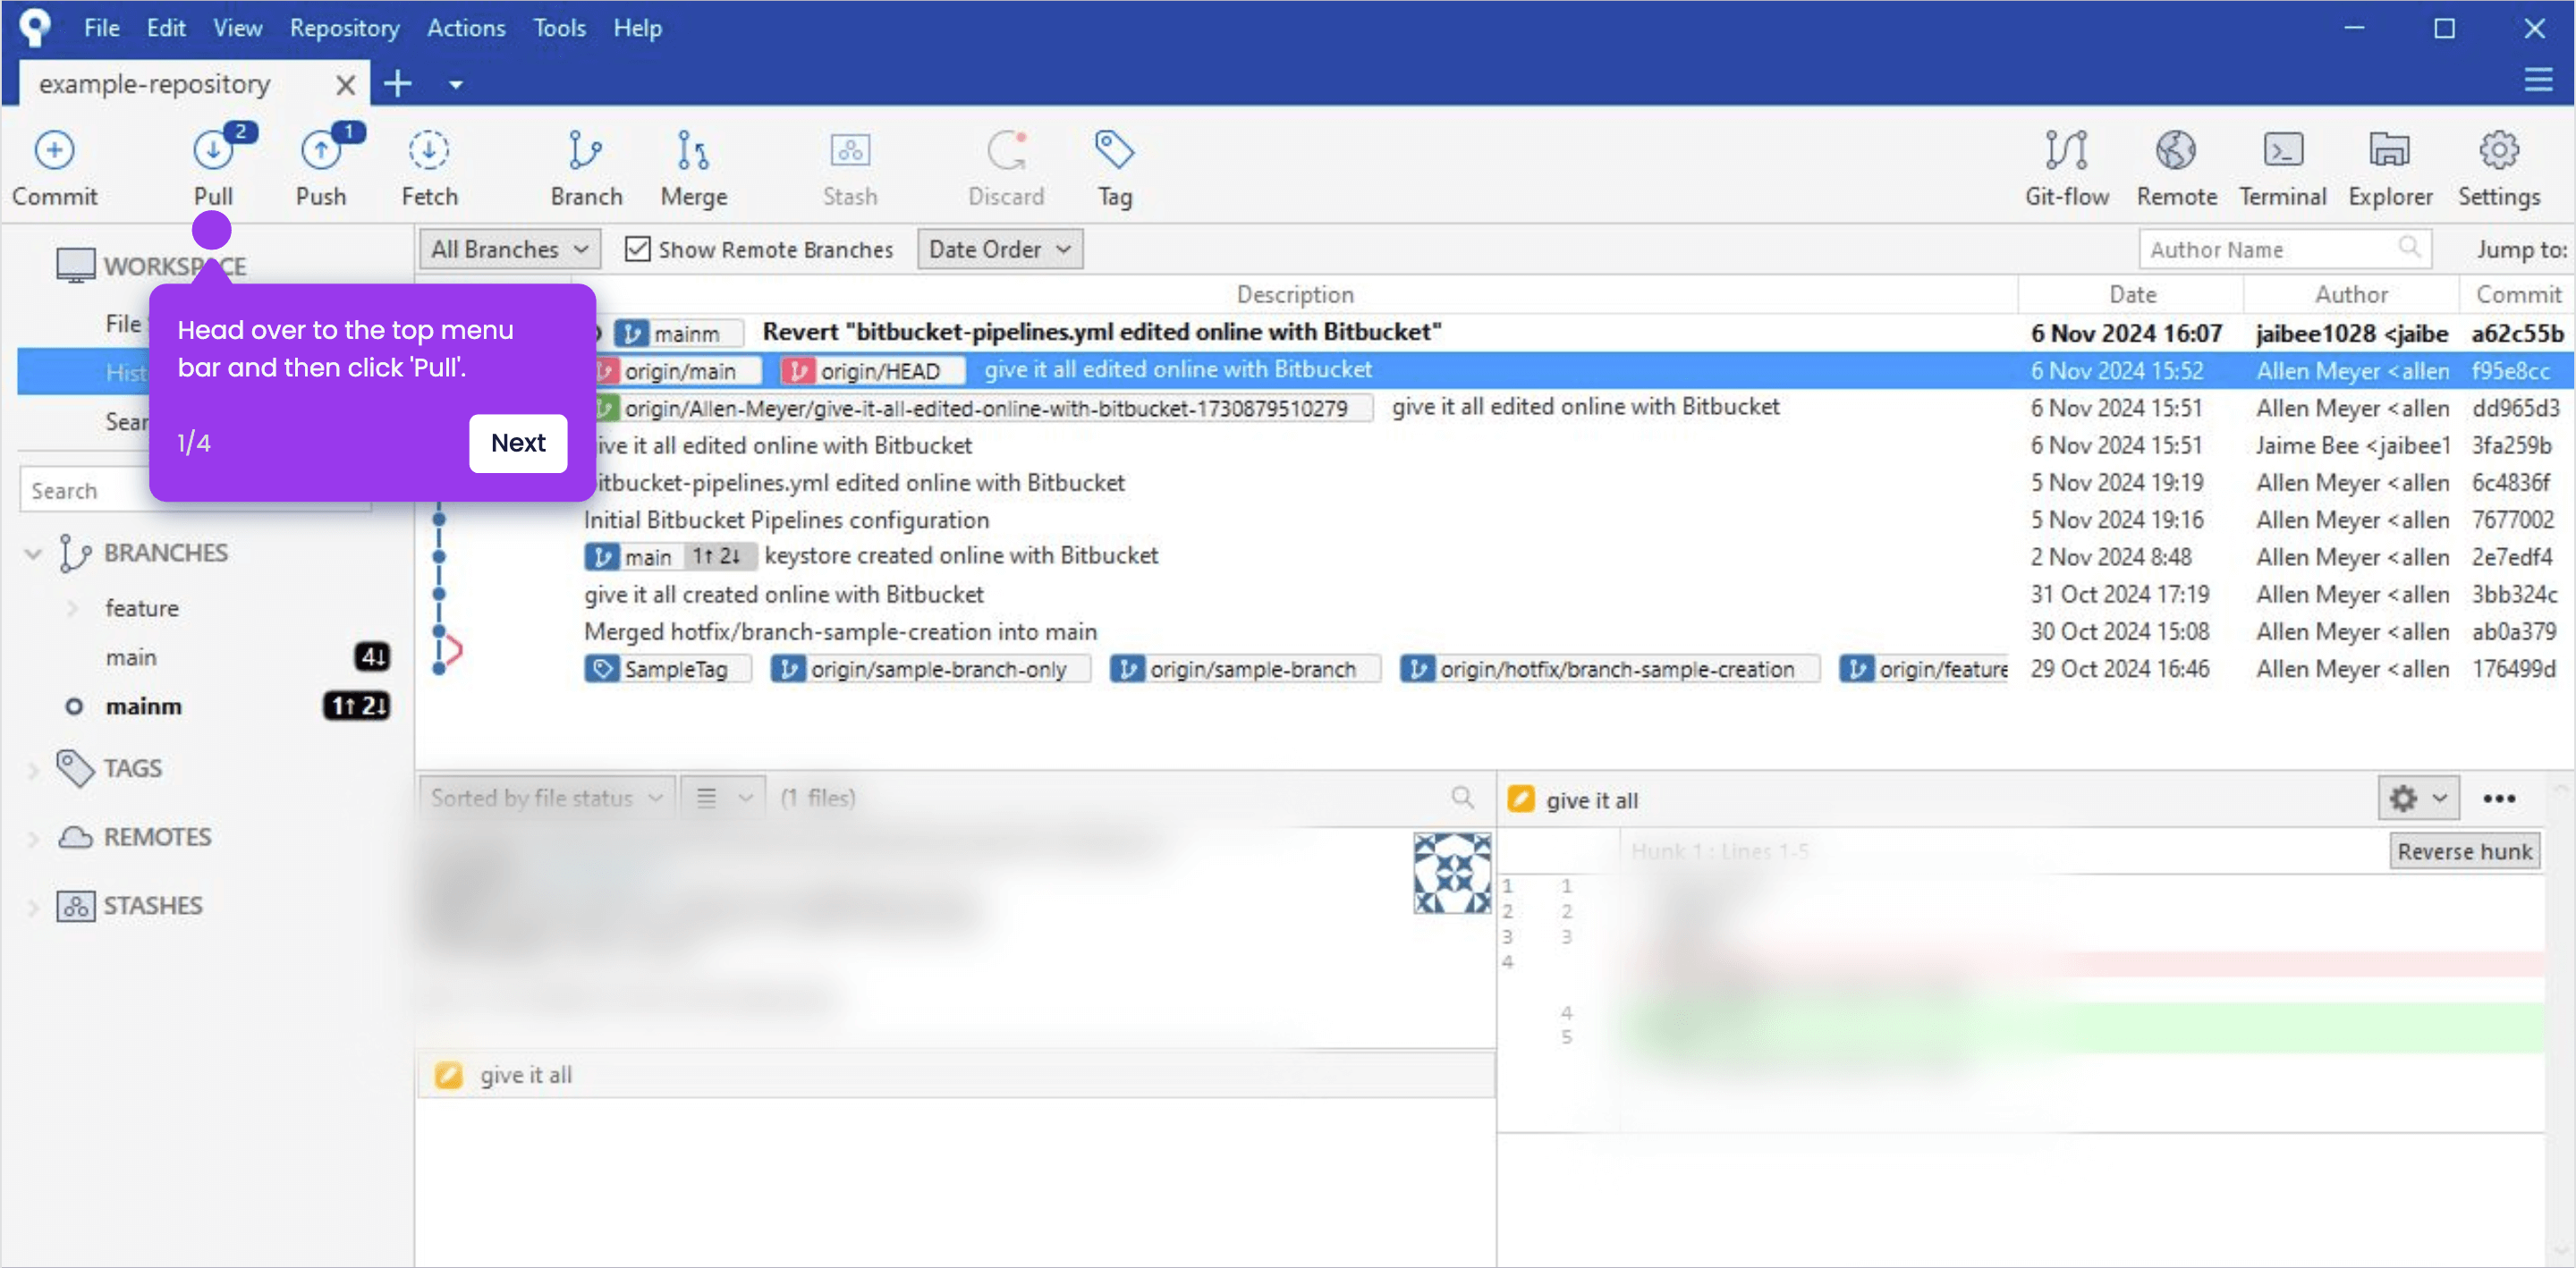Open the diff gear settings dropdown
The image size is (2576, 1268).
[x=2418, y=798]
